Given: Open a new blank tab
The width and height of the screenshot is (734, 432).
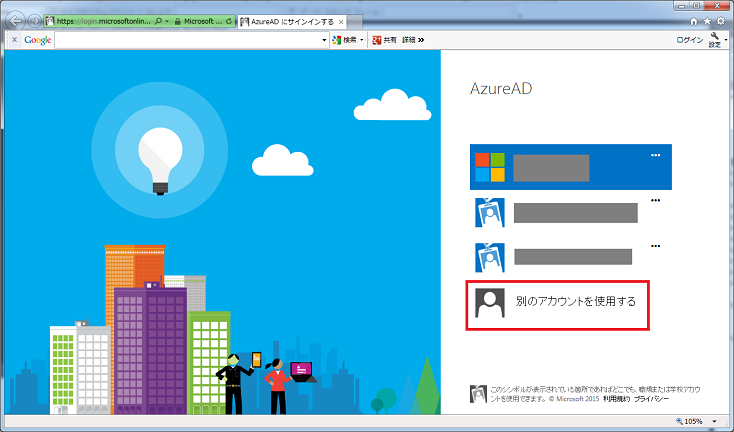Looking at the screenshot, I should [355, 22].
